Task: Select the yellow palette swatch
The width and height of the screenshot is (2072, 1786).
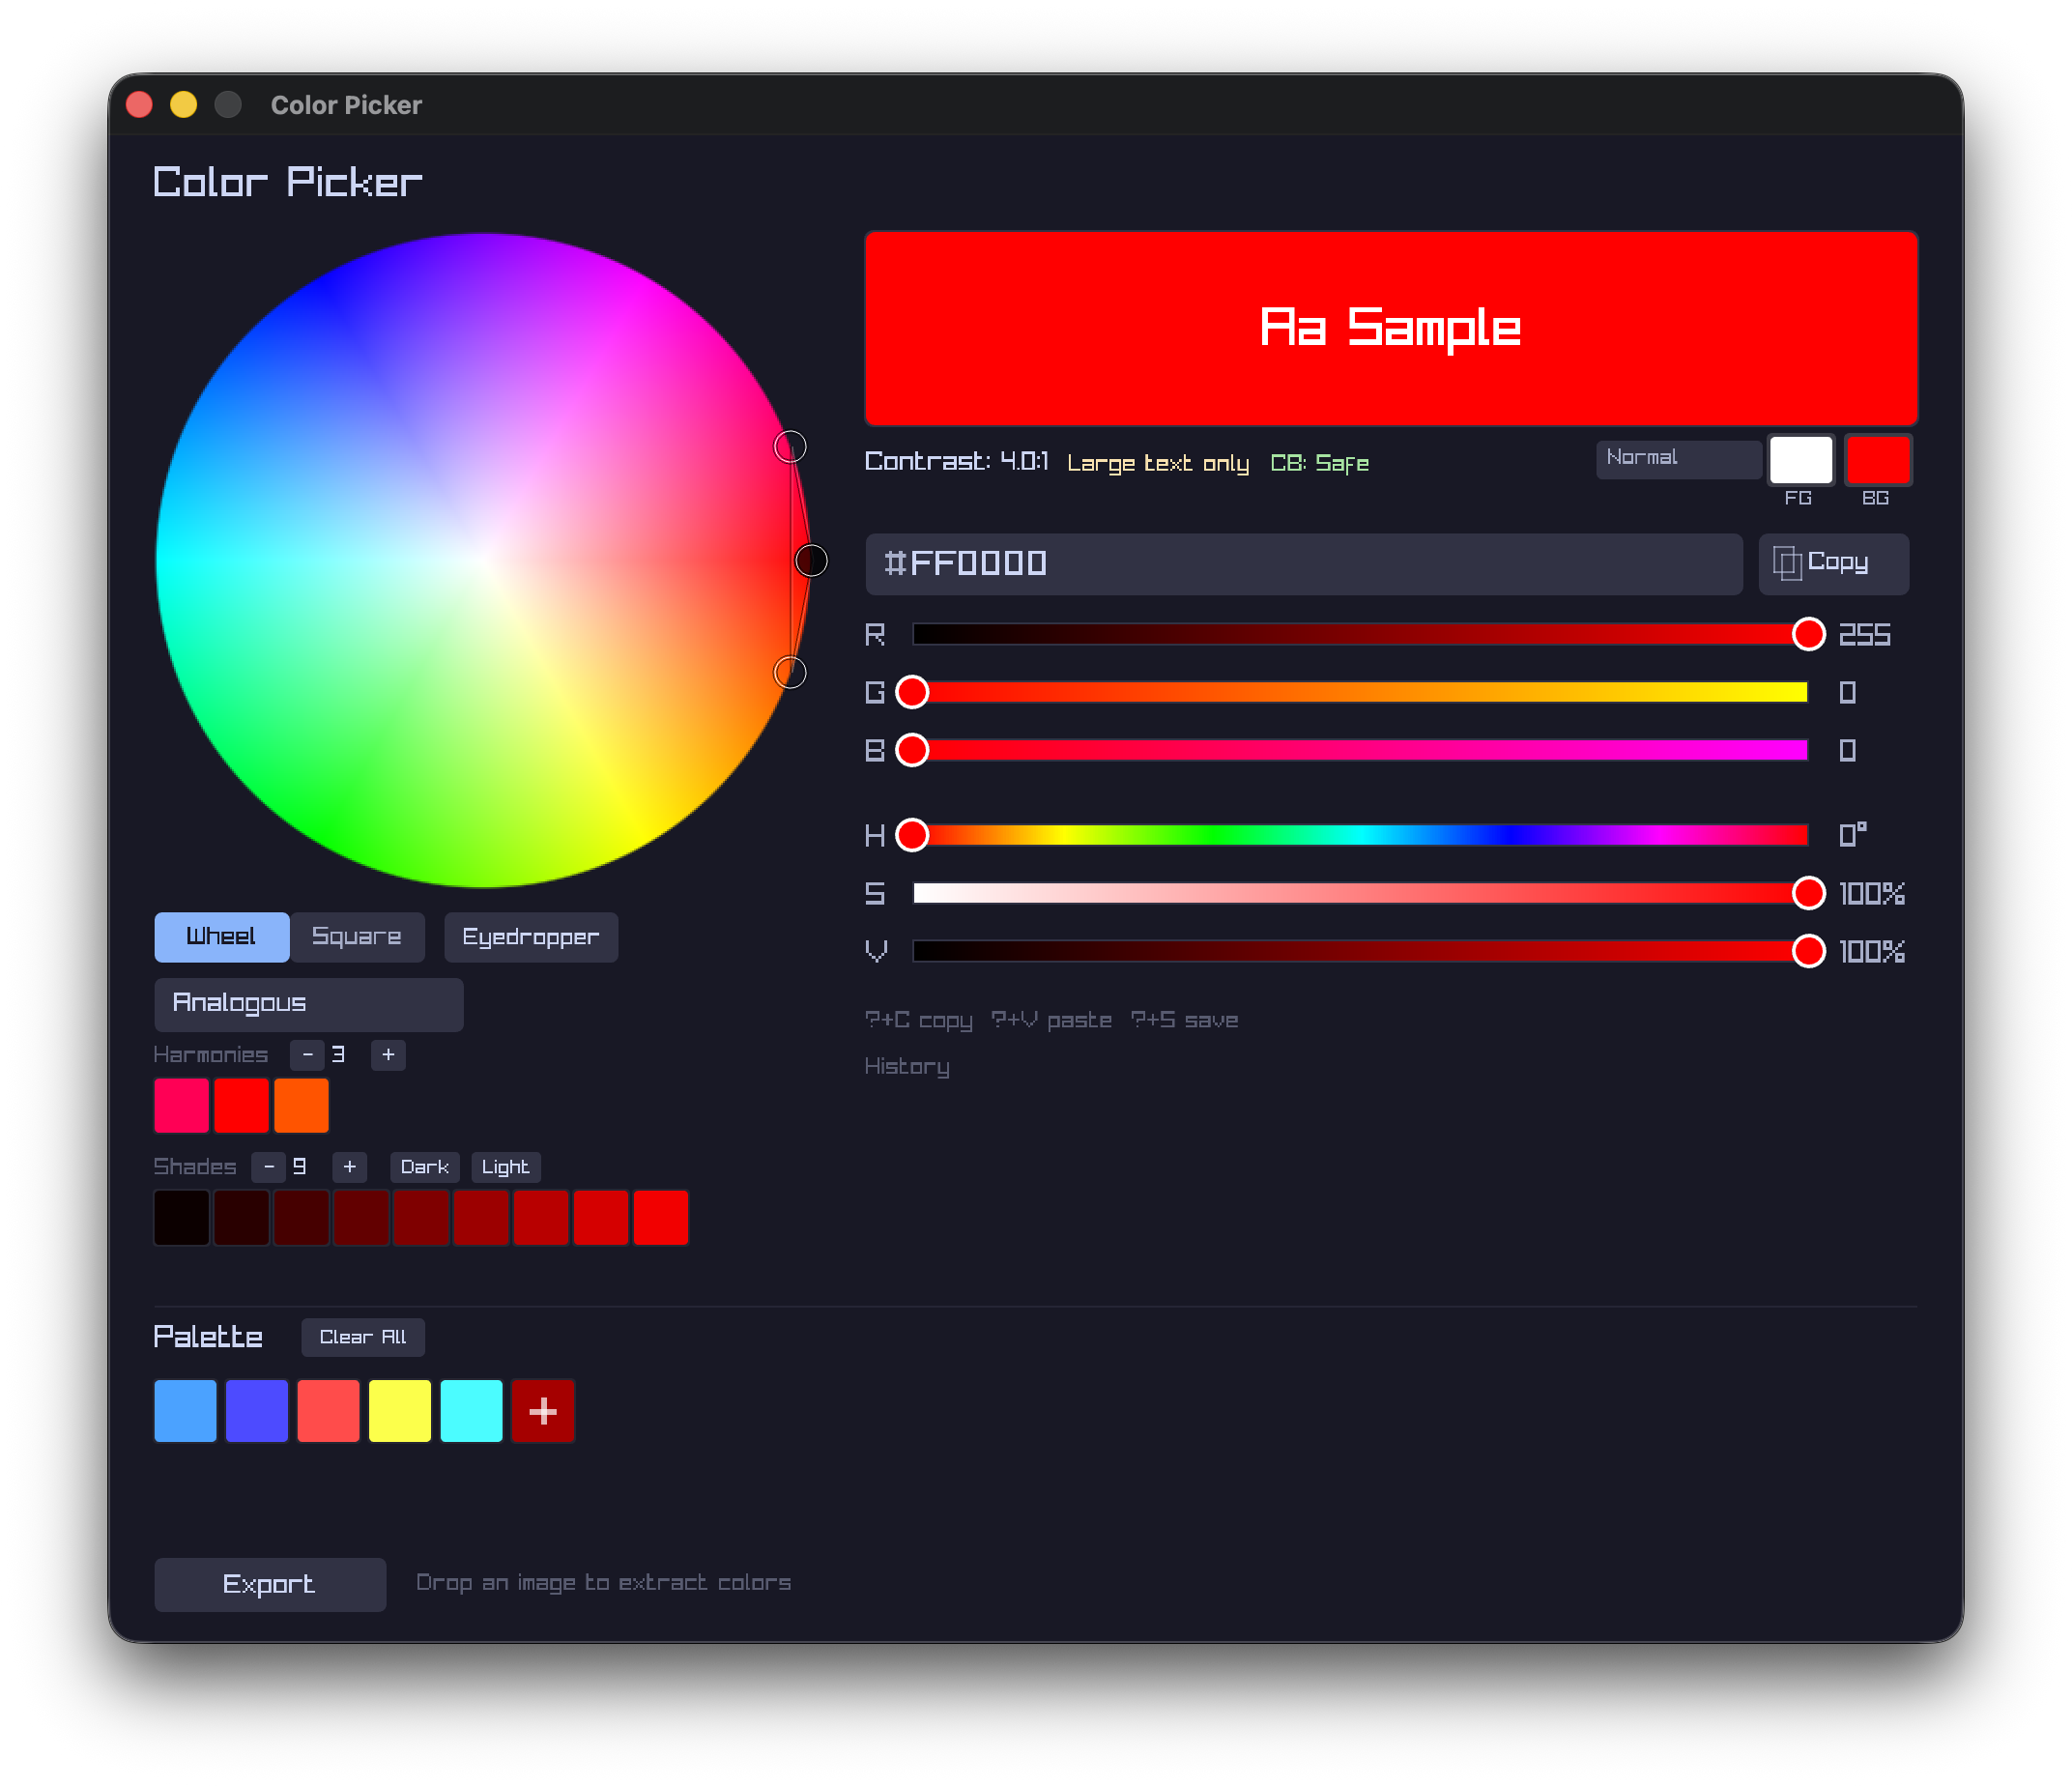Action: tap(400, 1411)
